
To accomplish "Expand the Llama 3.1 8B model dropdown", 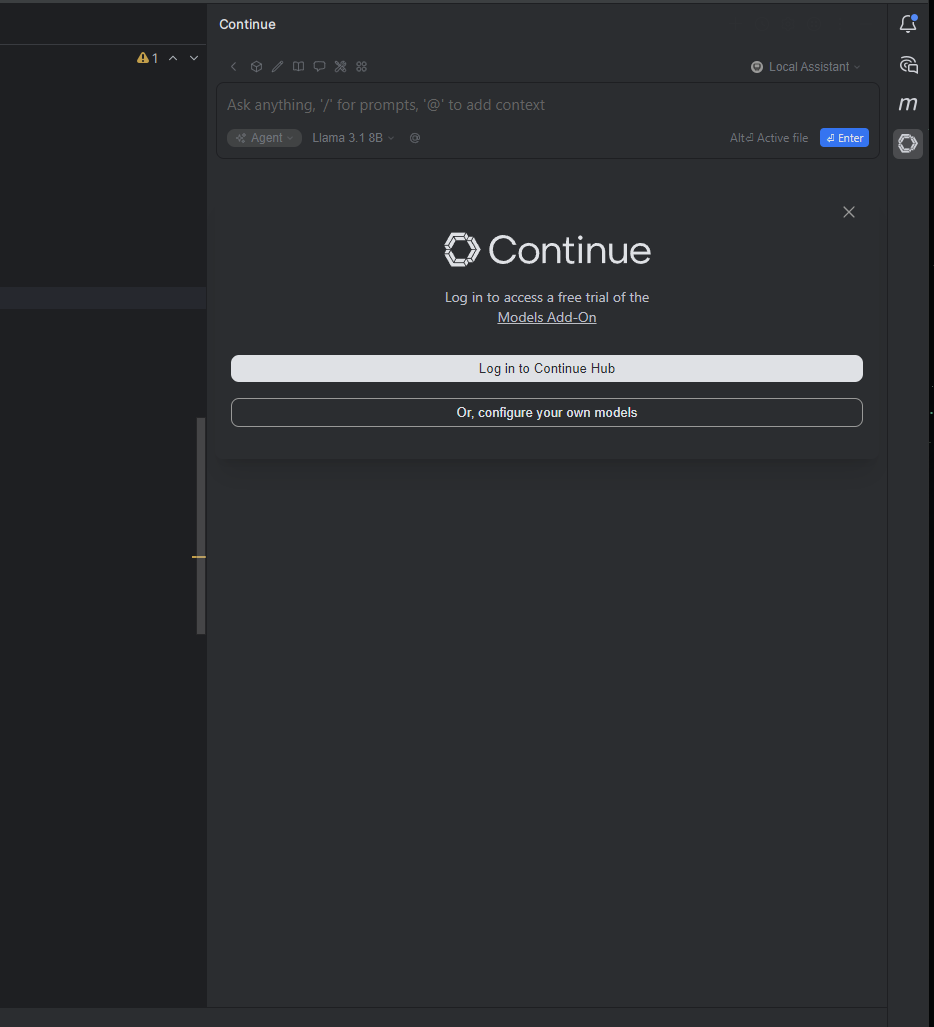I will point(352,137).
